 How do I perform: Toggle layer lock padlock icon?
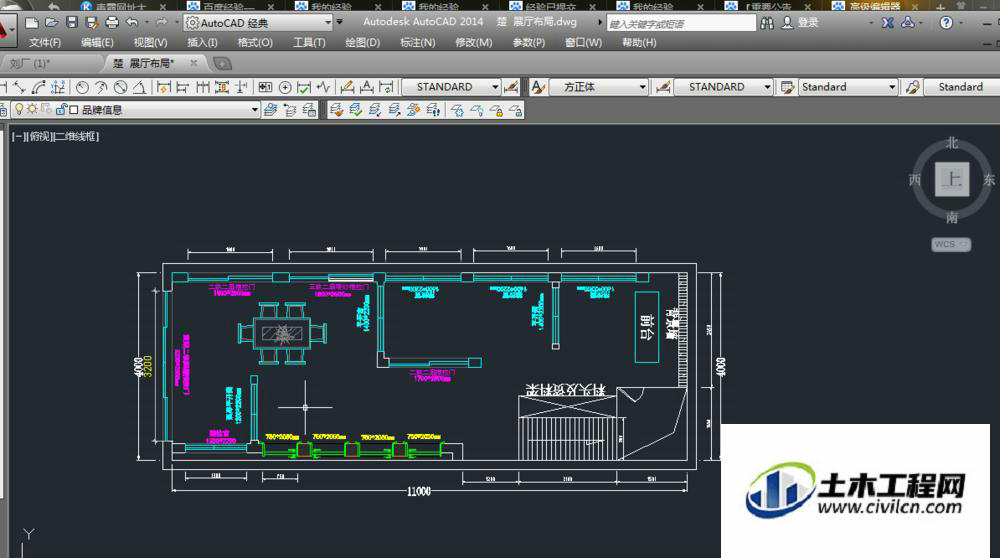pos(61,109)
